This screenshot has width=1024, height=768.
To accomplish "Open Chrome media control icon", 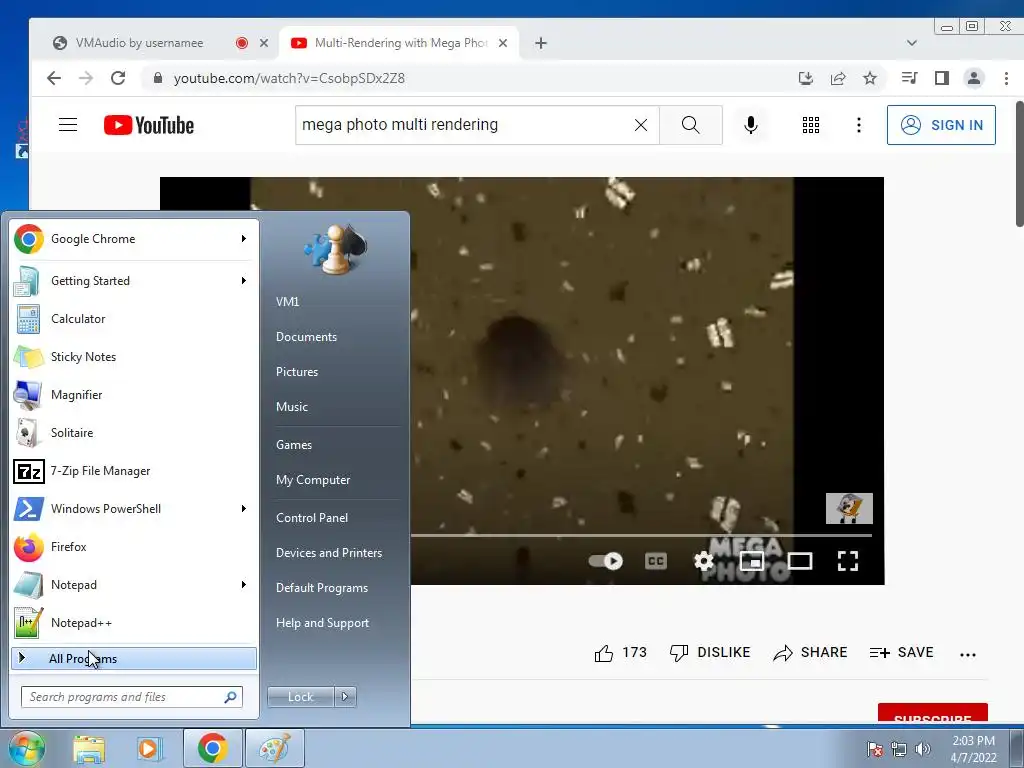I will (x=909, y=78).
